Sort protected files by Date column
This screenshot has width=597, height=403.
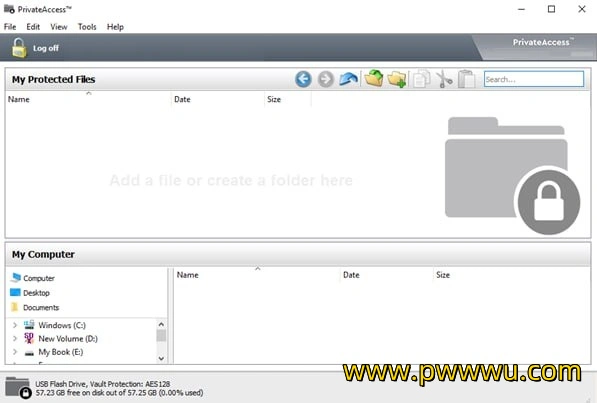click(x=218, y=99)
